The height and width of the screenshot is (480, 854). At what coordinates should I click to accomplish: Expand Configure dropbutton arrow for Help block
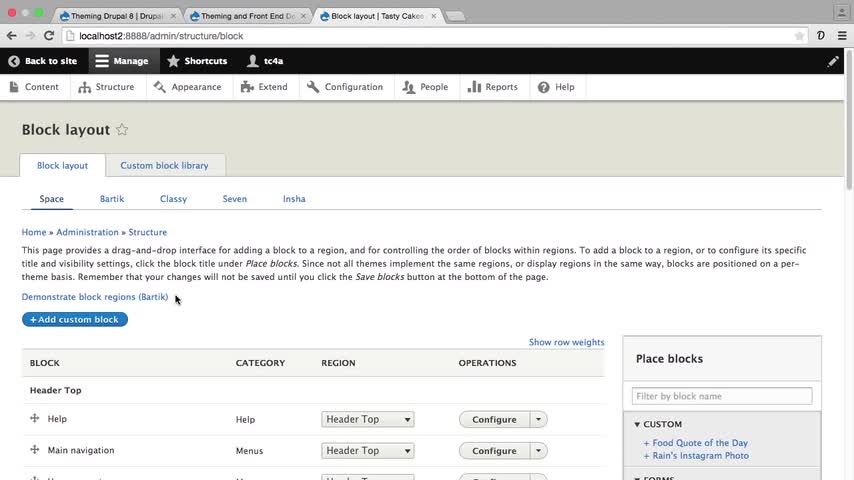pyautogui.click(x=539, y=420)
